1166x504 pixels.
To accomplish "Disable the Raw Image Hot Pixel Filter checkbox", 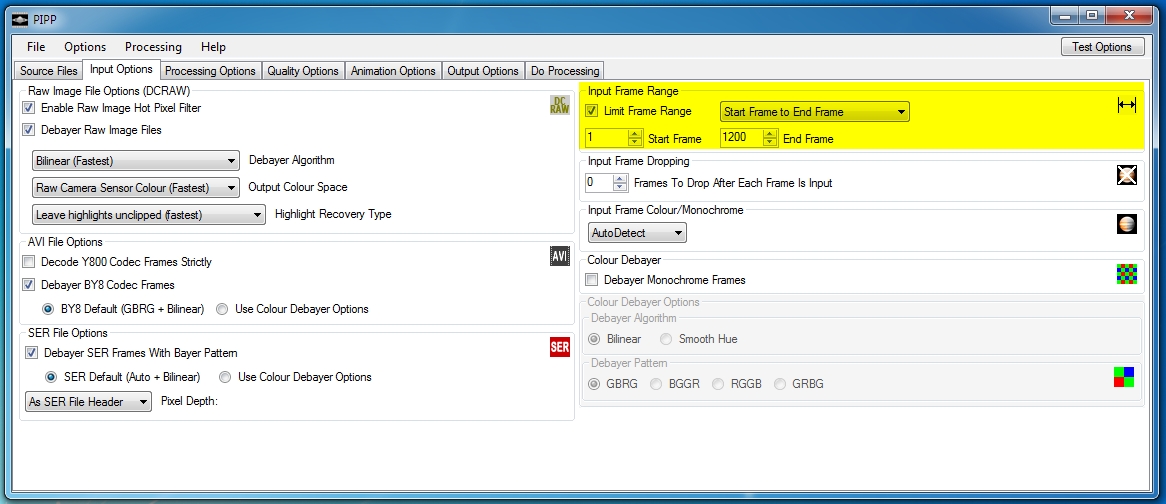I will pyautogui.click(x=29, y=108).
